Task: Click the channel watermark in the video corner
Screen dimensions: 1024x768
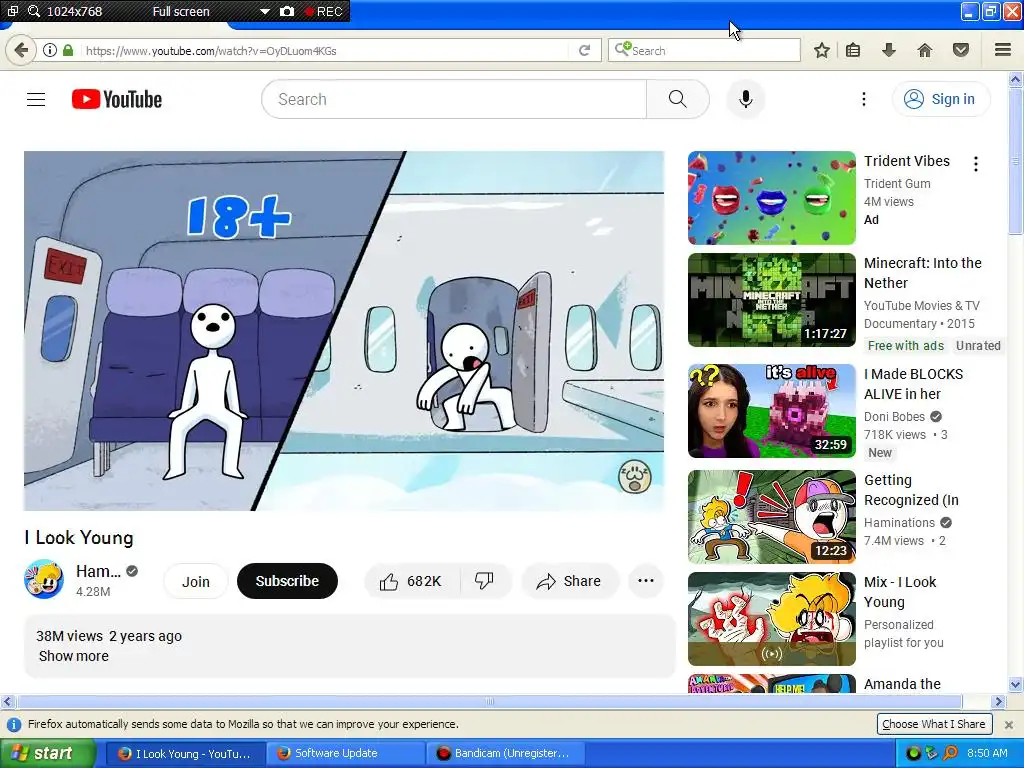Action: pyautogui.click(x=634, y=477)
